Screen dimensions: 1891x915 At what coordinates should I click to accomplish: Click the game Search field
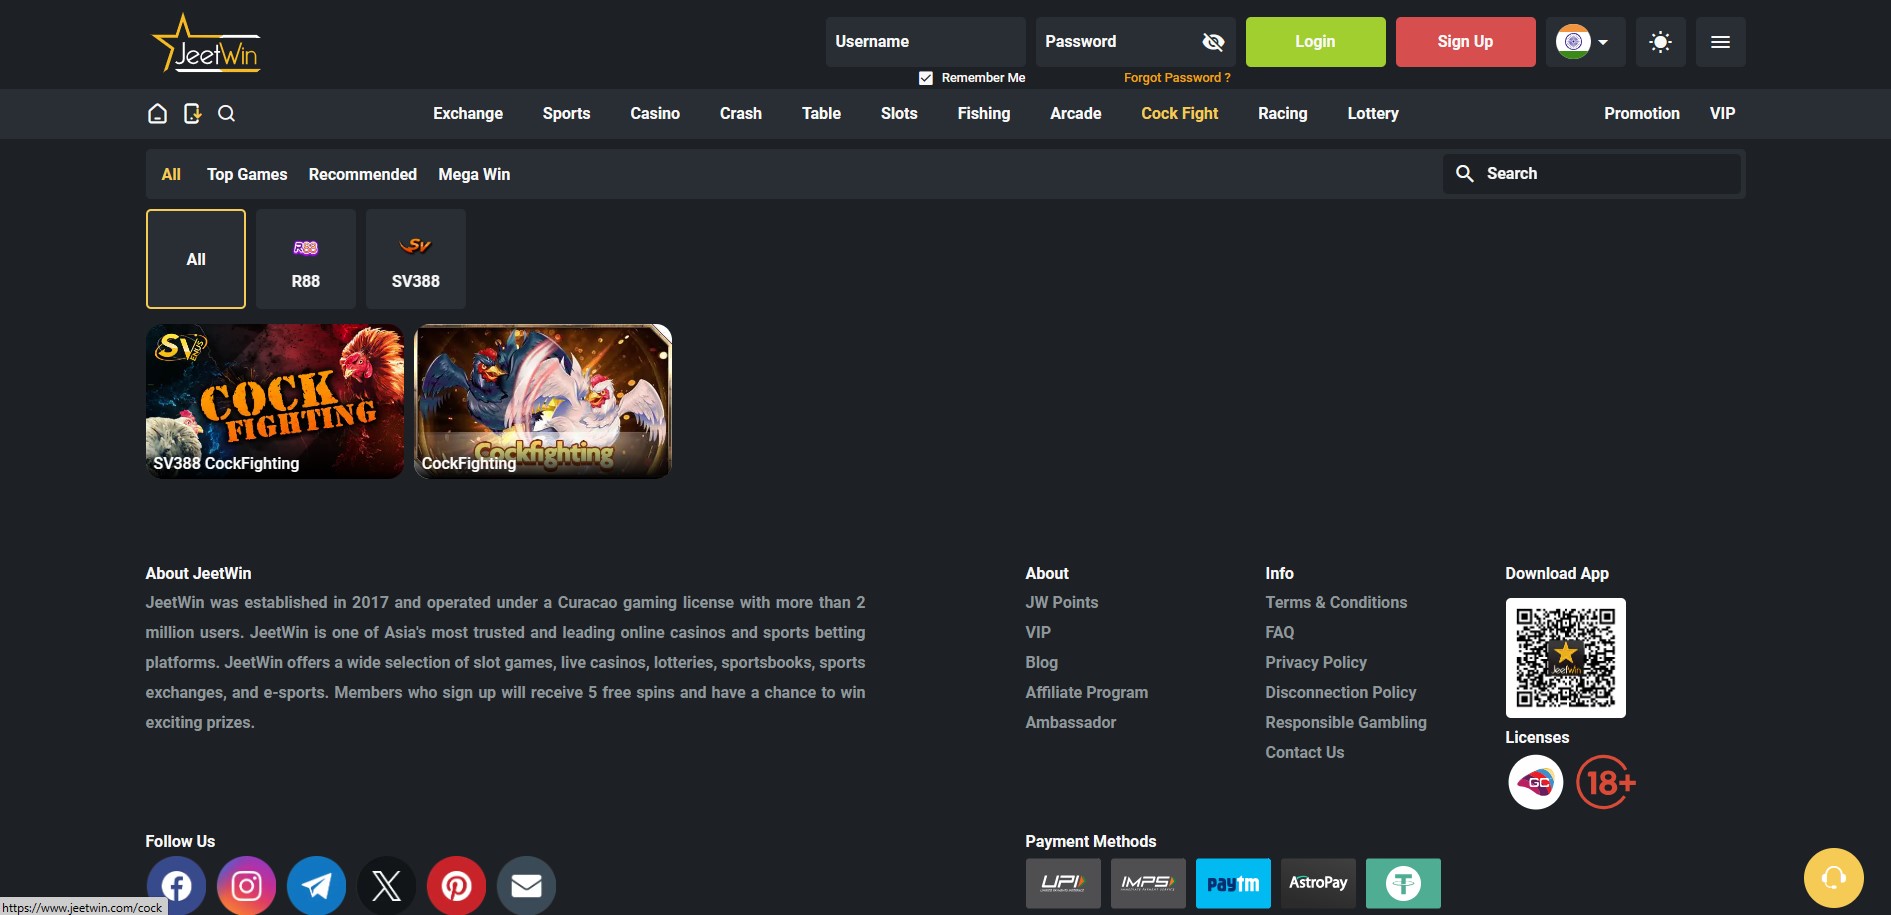coord(1592,173)
